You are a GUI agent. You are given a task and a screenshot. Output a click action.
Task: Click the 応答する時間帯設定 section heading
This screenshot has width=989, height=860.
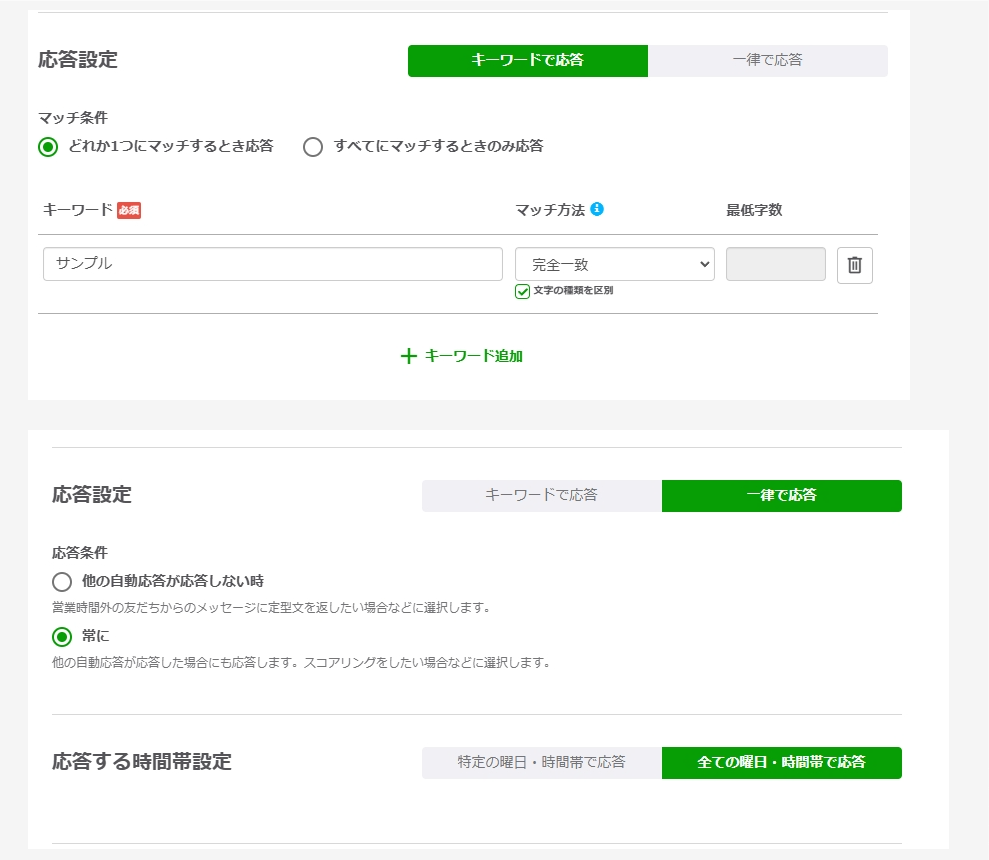click(141, 762)
